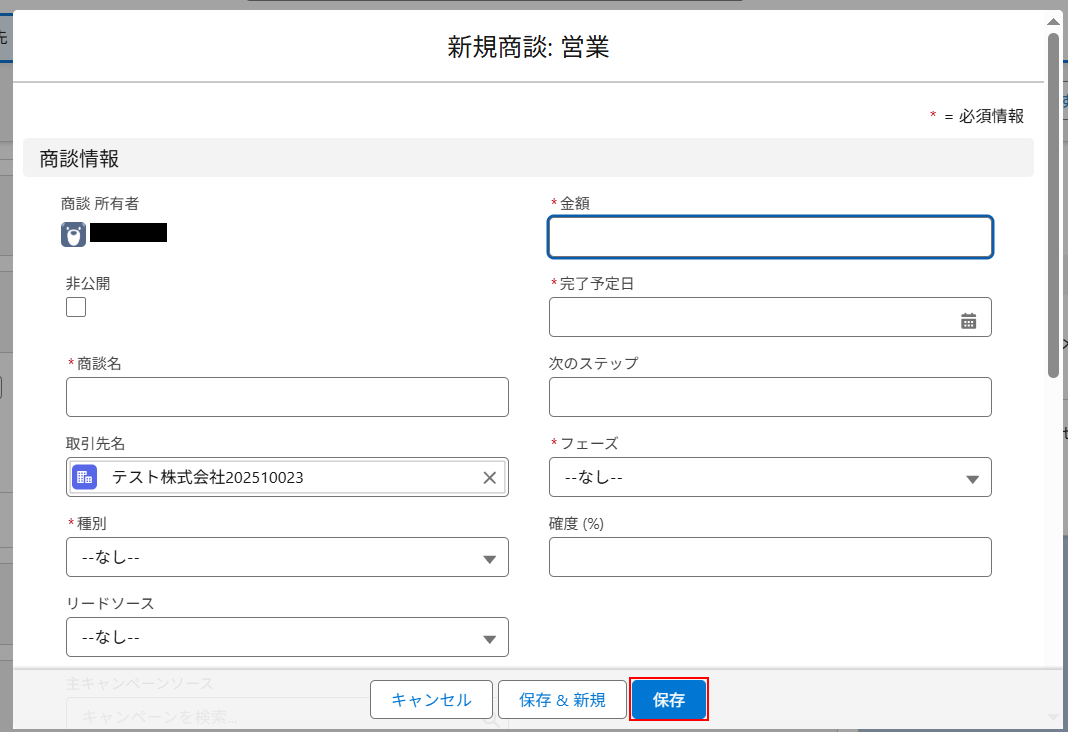Click the search icon in campaign field
Image resolution: width=1068 pixels, height=732 pixels.
[x=491, y=715]
